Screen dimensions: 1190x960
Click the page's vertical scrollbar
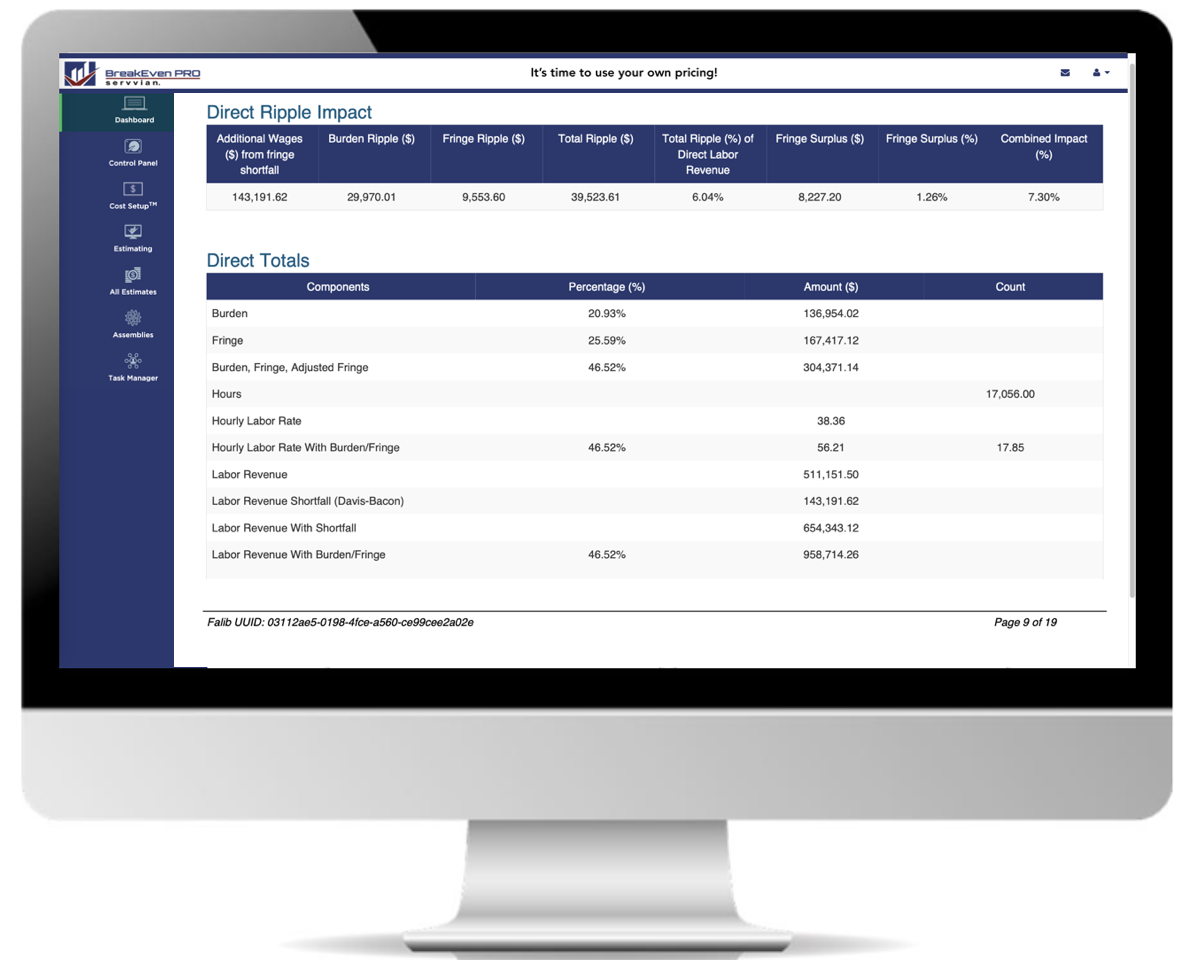click(x=1131, y=330)
